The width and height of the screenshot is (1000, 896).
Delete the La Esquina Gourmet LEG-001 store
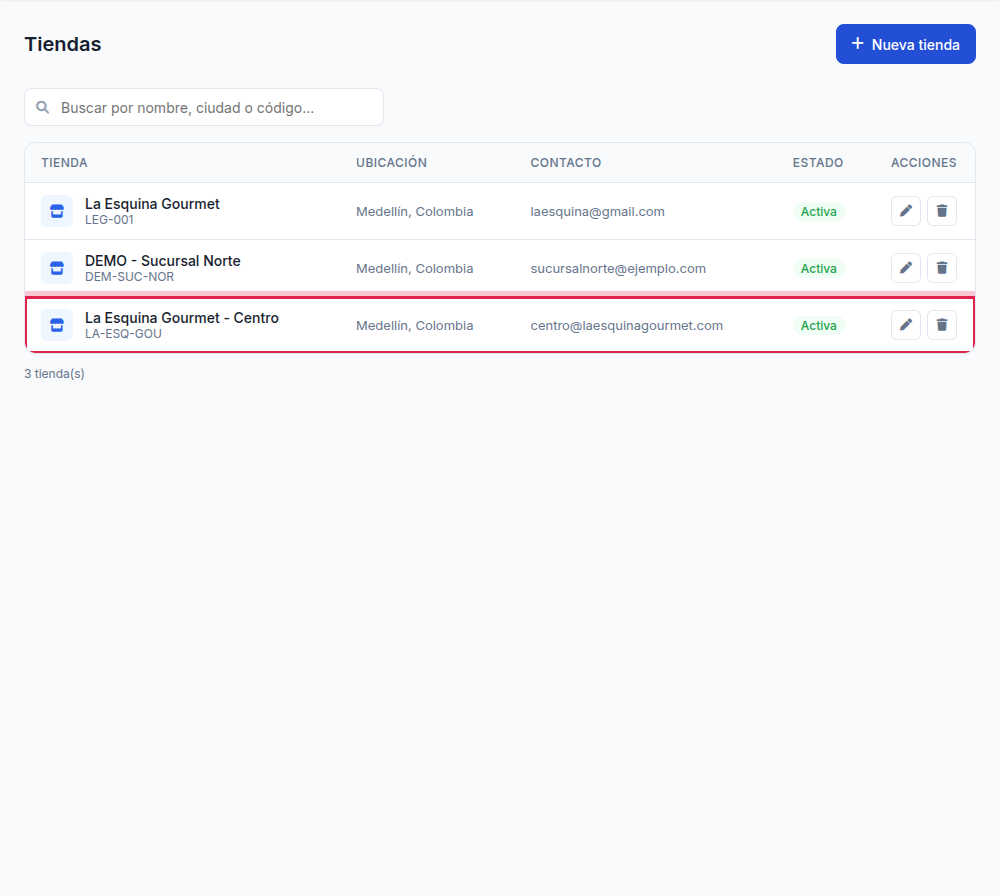click(942, 211)
